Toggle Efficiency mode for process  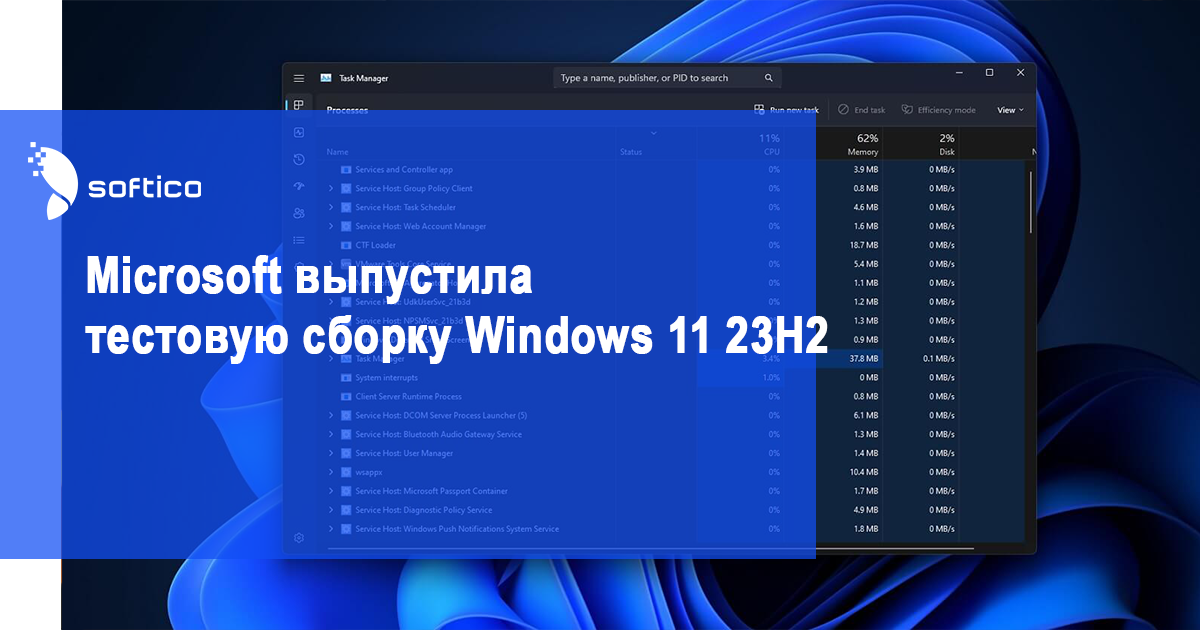938,110
